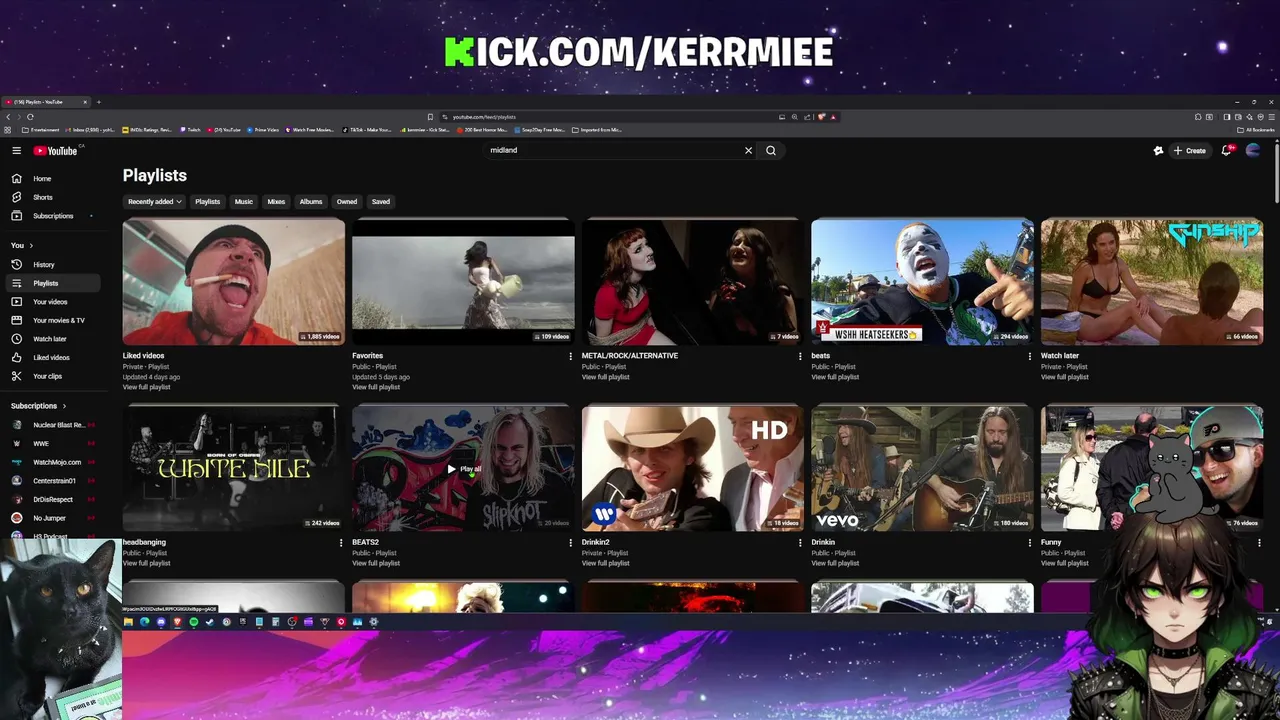Open the notifications bell
Image resolution: width=1280 pixels, height=720 pixels.
click(x=1226, y=150)
